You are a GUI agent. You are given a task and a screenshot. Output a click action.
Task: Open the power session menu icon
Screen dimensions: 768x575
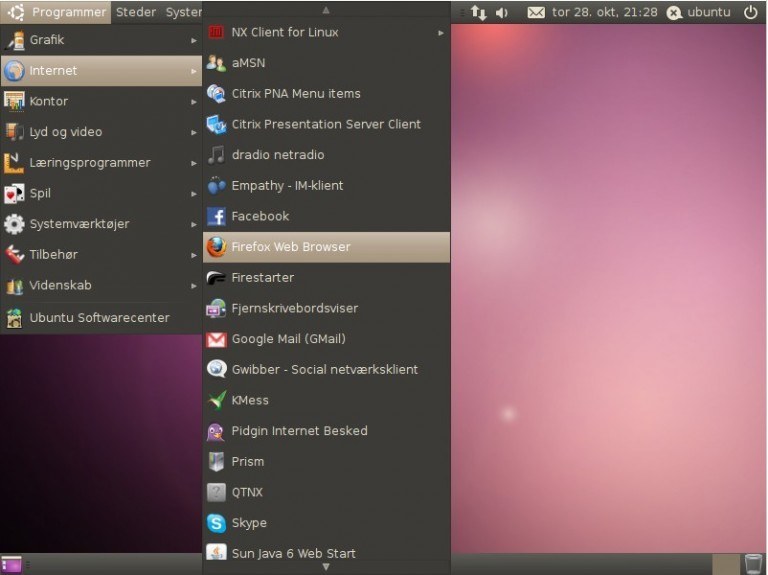point(750,12)
